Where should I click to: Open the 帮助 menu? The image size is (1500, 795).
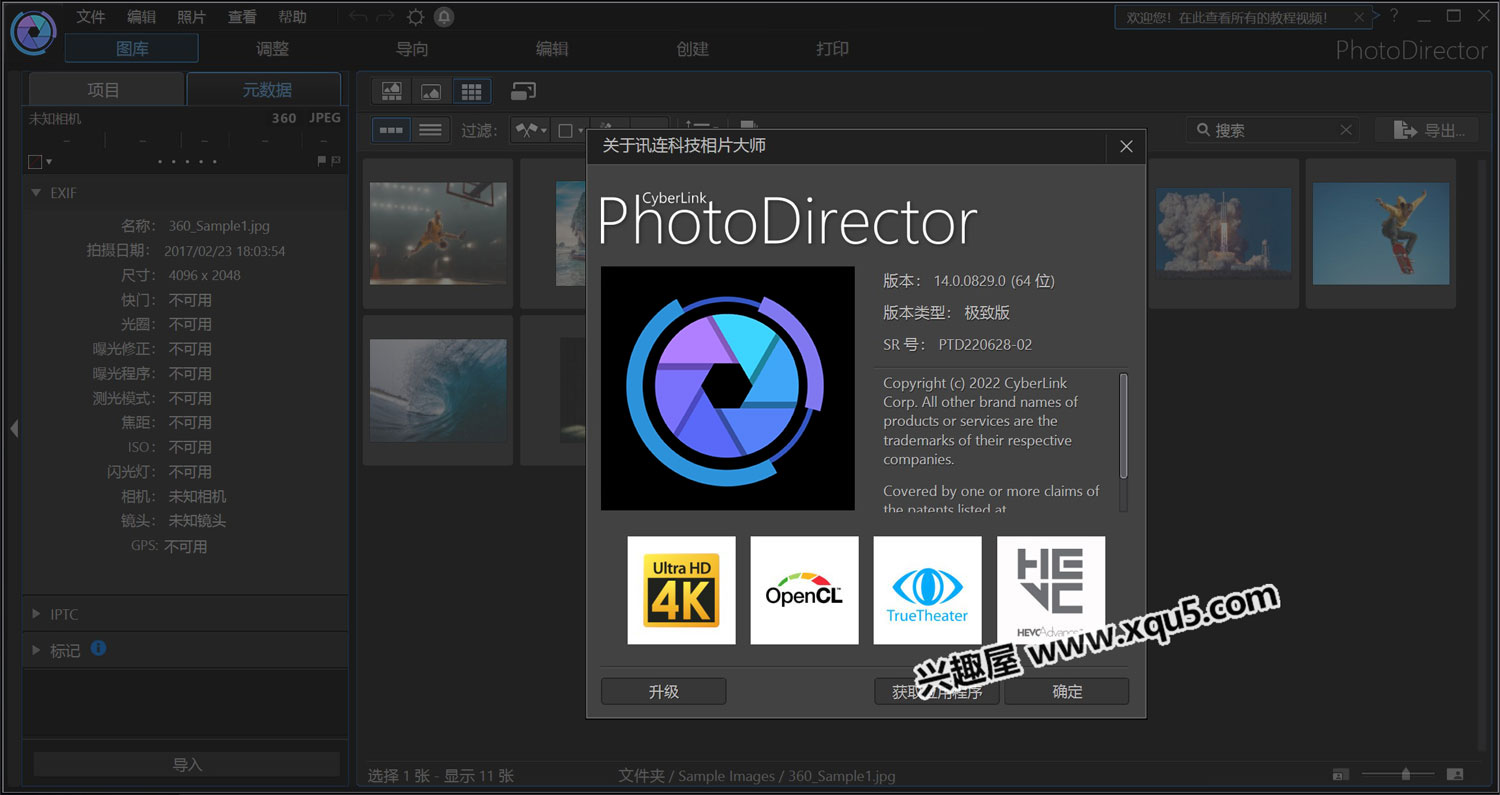pos(292,17)
